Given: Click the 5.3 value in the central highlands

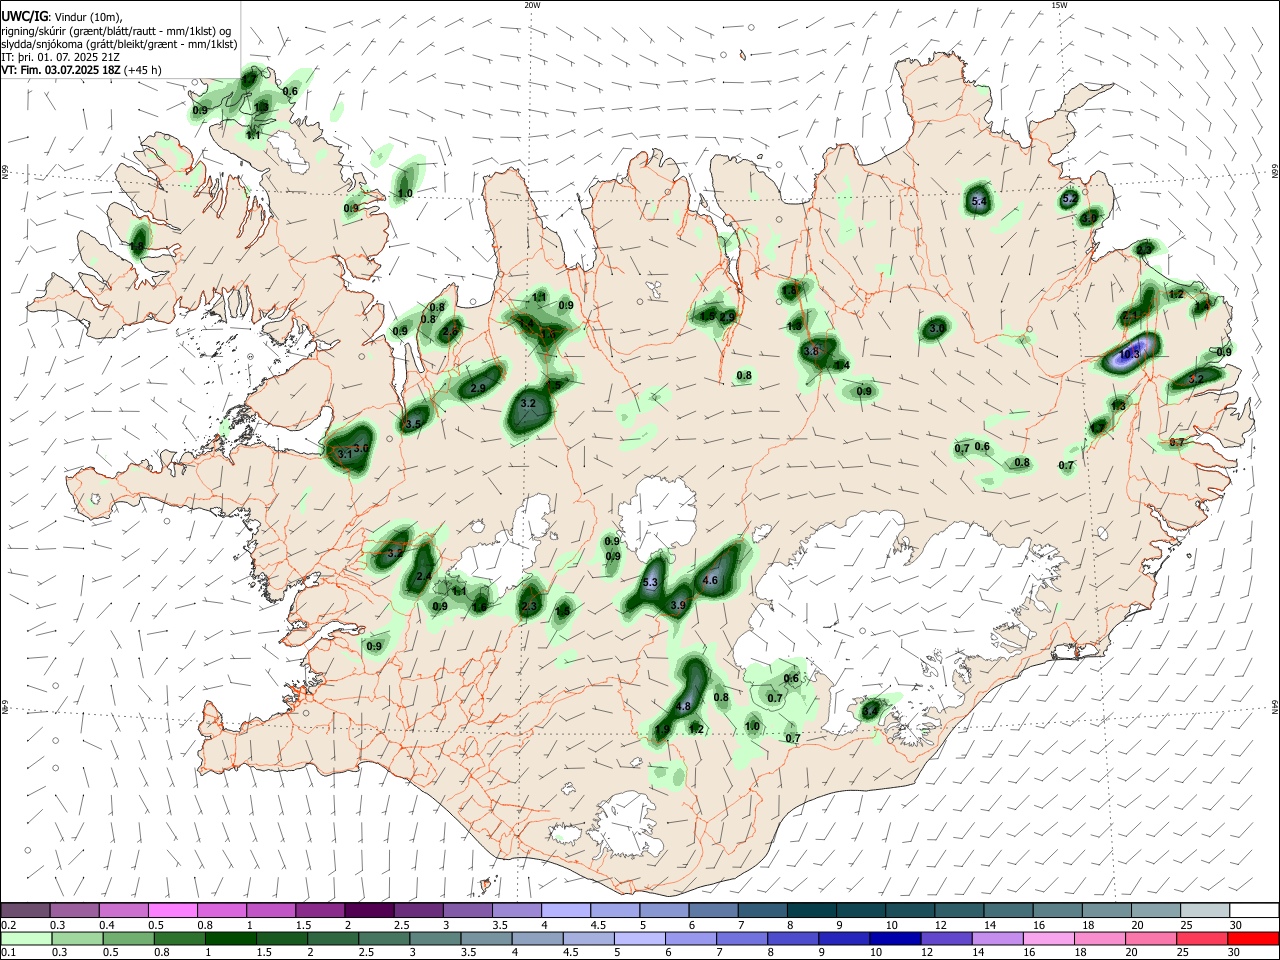Looking at the screenshot, I should tap(650, 582).
